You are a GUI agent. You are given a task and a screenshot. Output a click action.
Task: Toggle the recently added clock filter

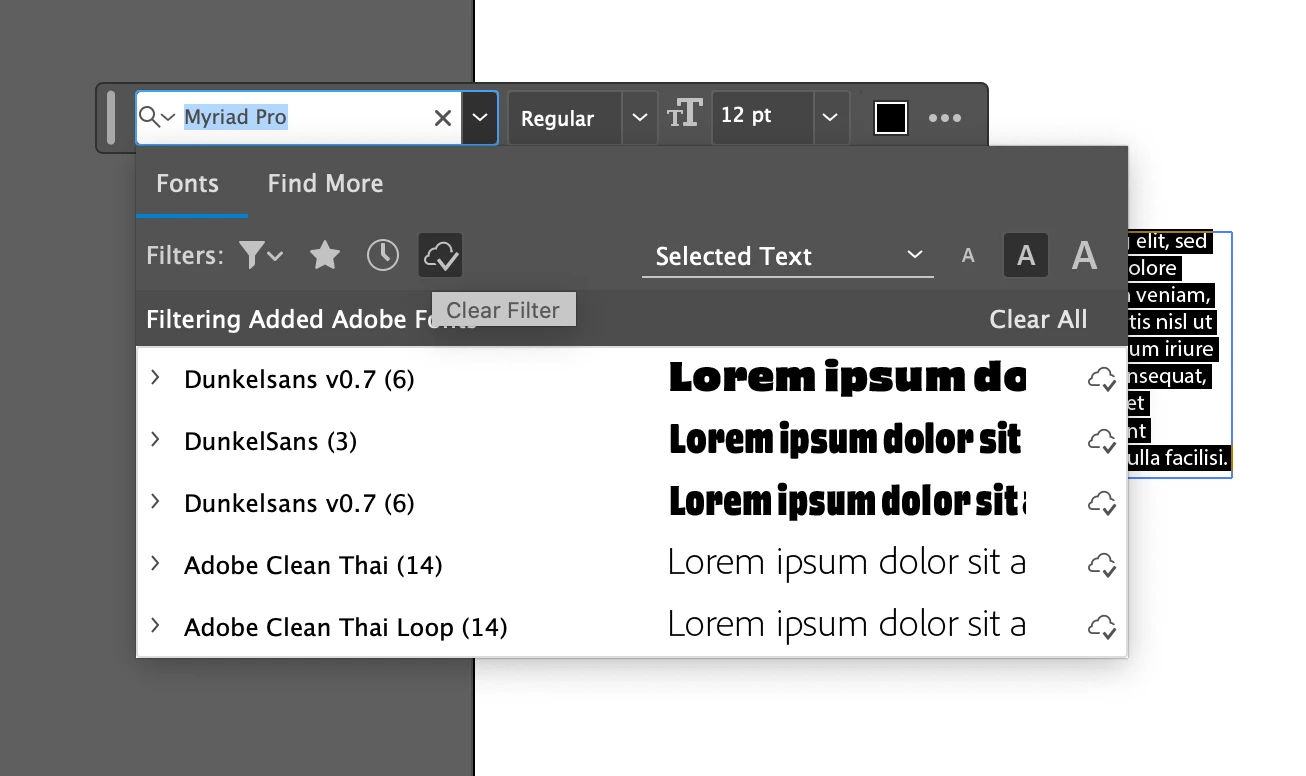pyautogui.click(x=383, y=256)
